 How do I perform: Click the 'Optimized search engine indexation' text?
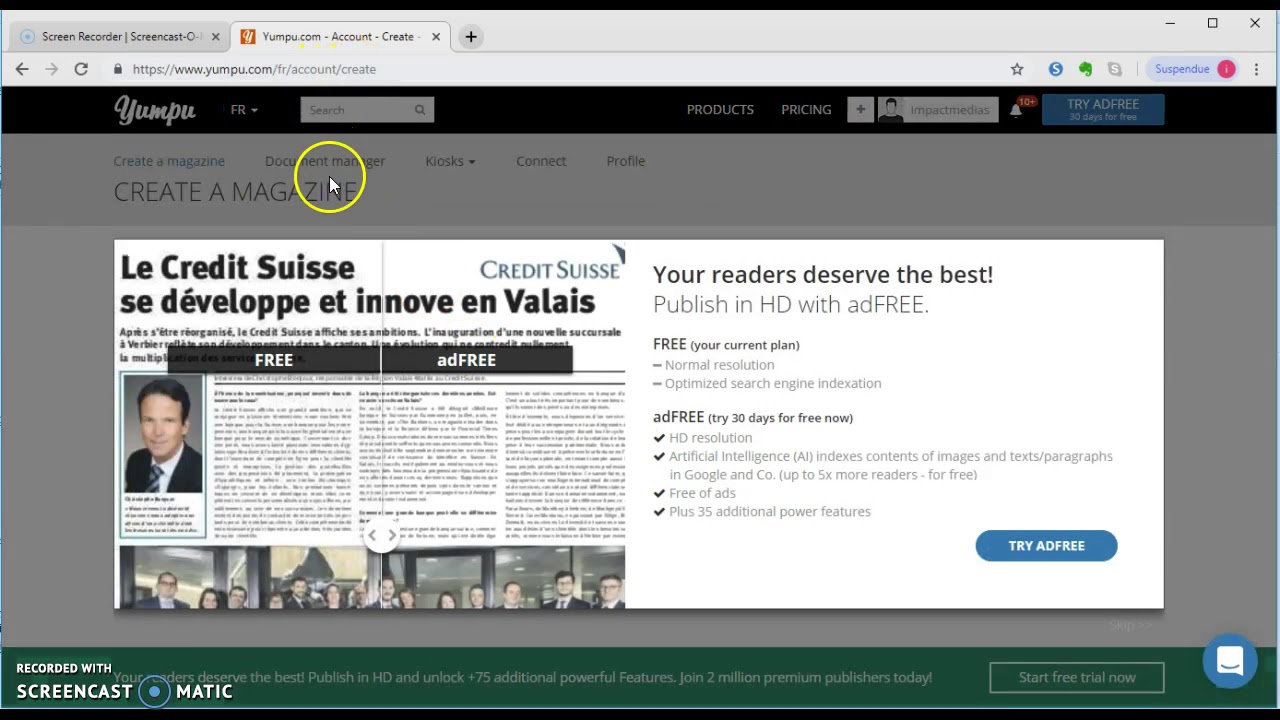(x=773, y=383)
